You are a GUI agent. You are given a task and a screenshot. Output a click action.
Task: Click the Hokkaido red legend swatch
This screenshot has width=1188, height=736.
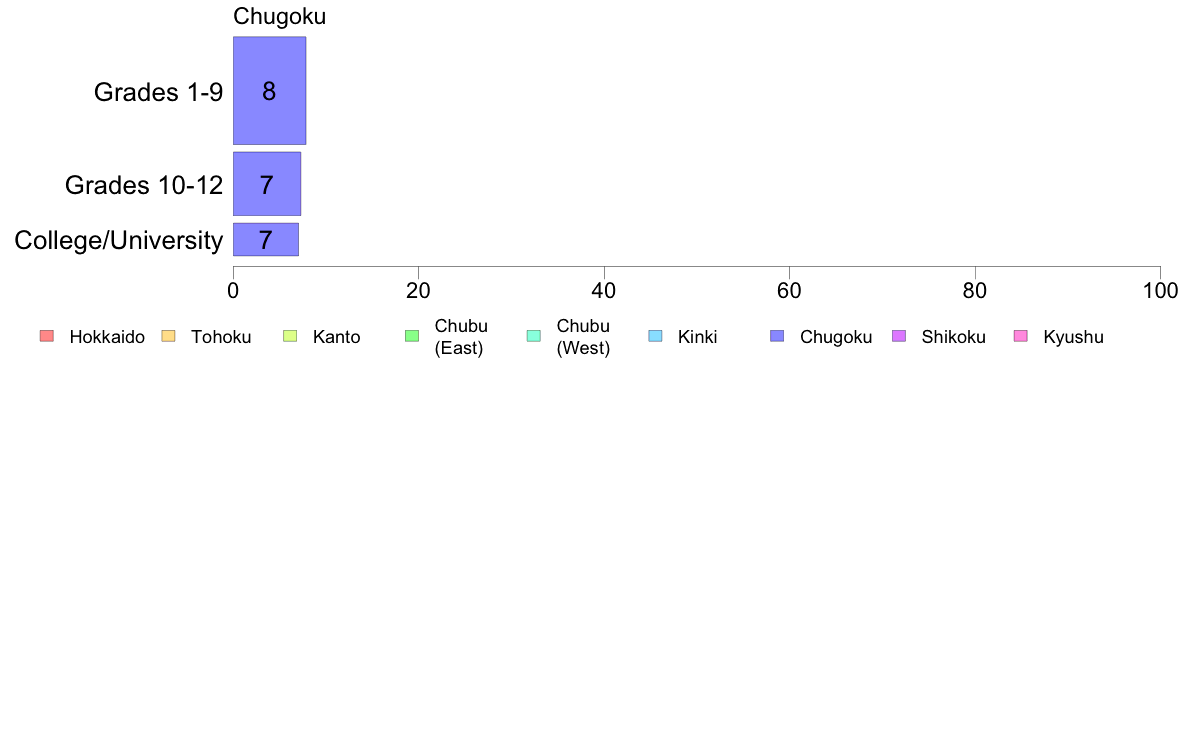pos(47,336)
